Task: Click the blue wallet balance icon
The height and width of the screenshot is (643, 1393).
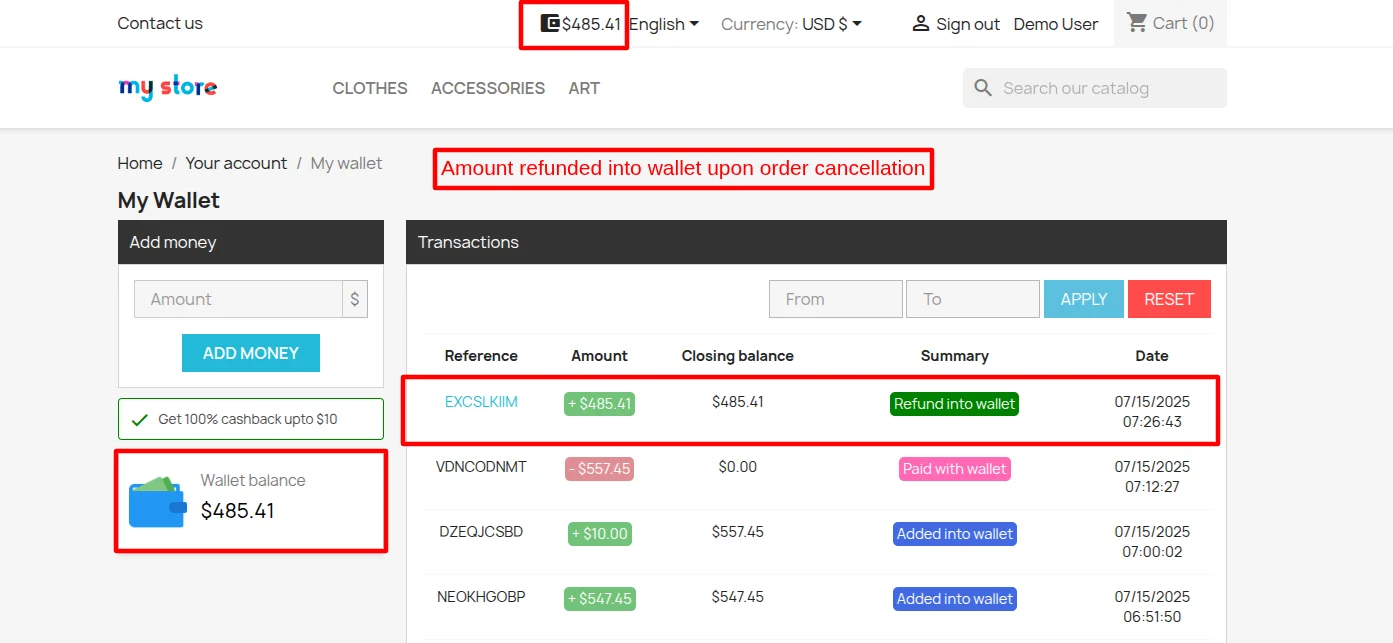Action: [157, 501]
